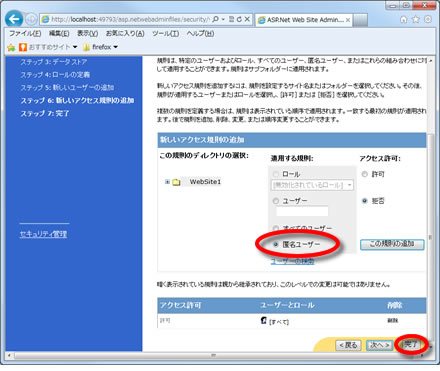Open the disabled roles dropdown
Image resolution: width=440 pixels, height=371 pixels.
(312, 185)
